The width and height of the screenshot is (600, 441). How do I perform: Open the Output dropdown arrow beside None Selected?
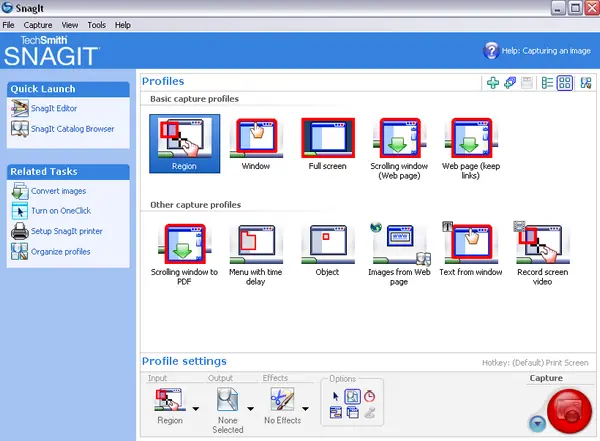250,409
